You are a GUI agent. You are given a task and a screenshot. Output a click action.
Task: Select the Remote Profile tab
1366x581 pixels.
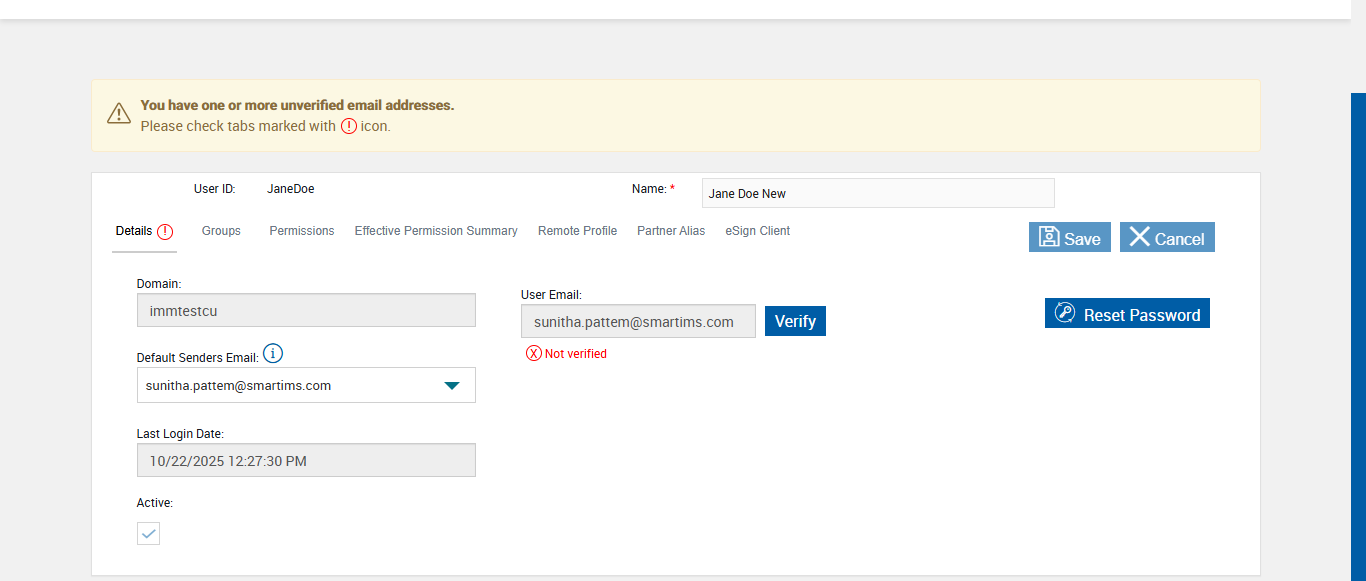(x=577, y=231)
